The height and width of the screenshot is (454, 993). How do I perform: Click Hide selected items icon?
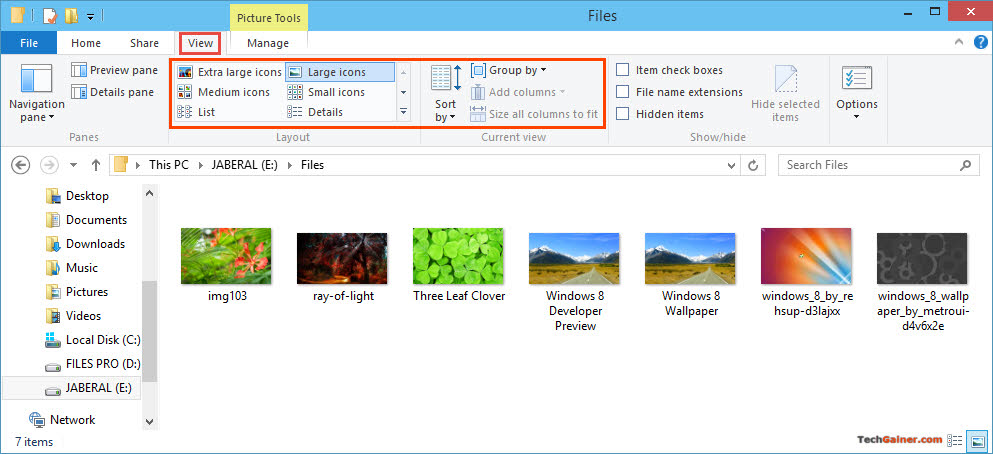785,79
